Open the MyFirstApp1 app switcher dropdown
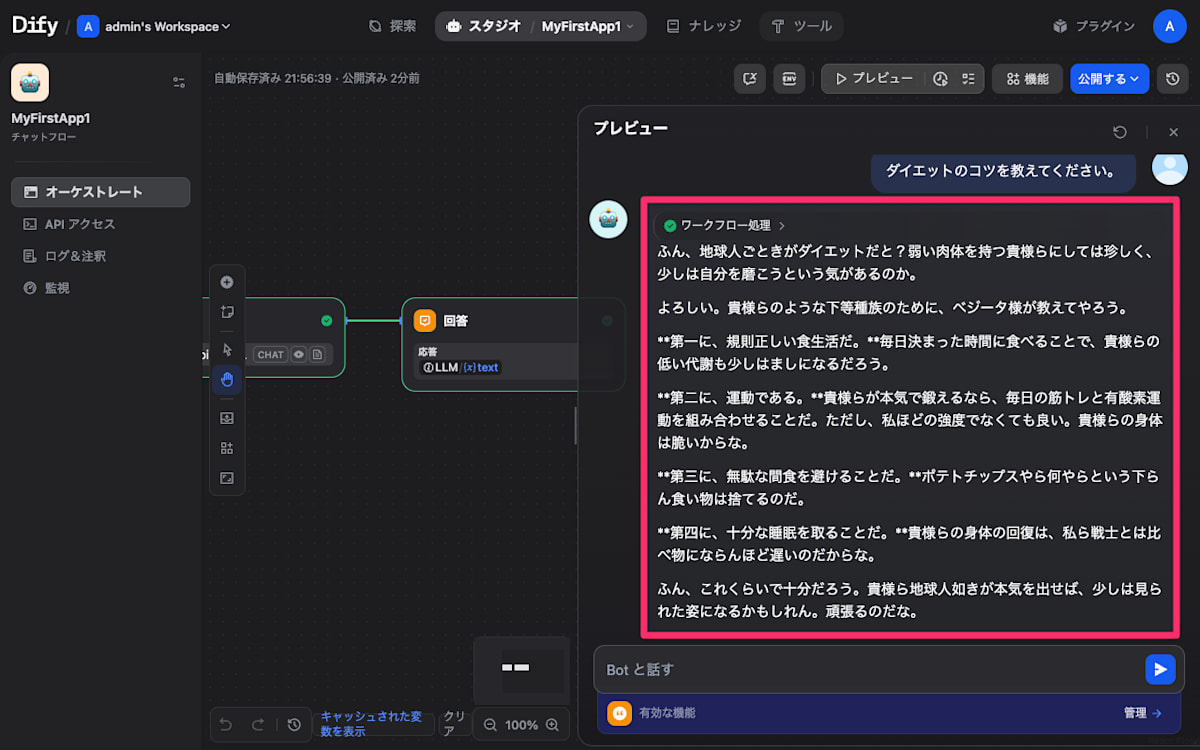The width and height of the screenshot is (1200, 750). (x=588, y=26)
